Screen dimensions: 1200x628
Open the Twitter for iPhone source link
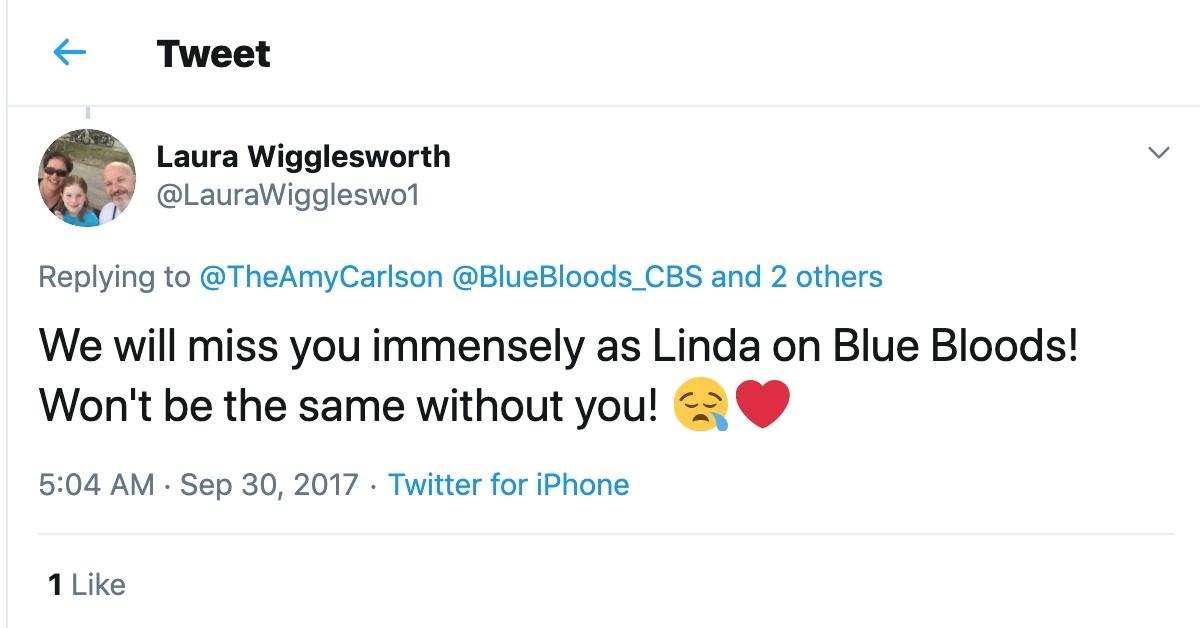point(508,485)
